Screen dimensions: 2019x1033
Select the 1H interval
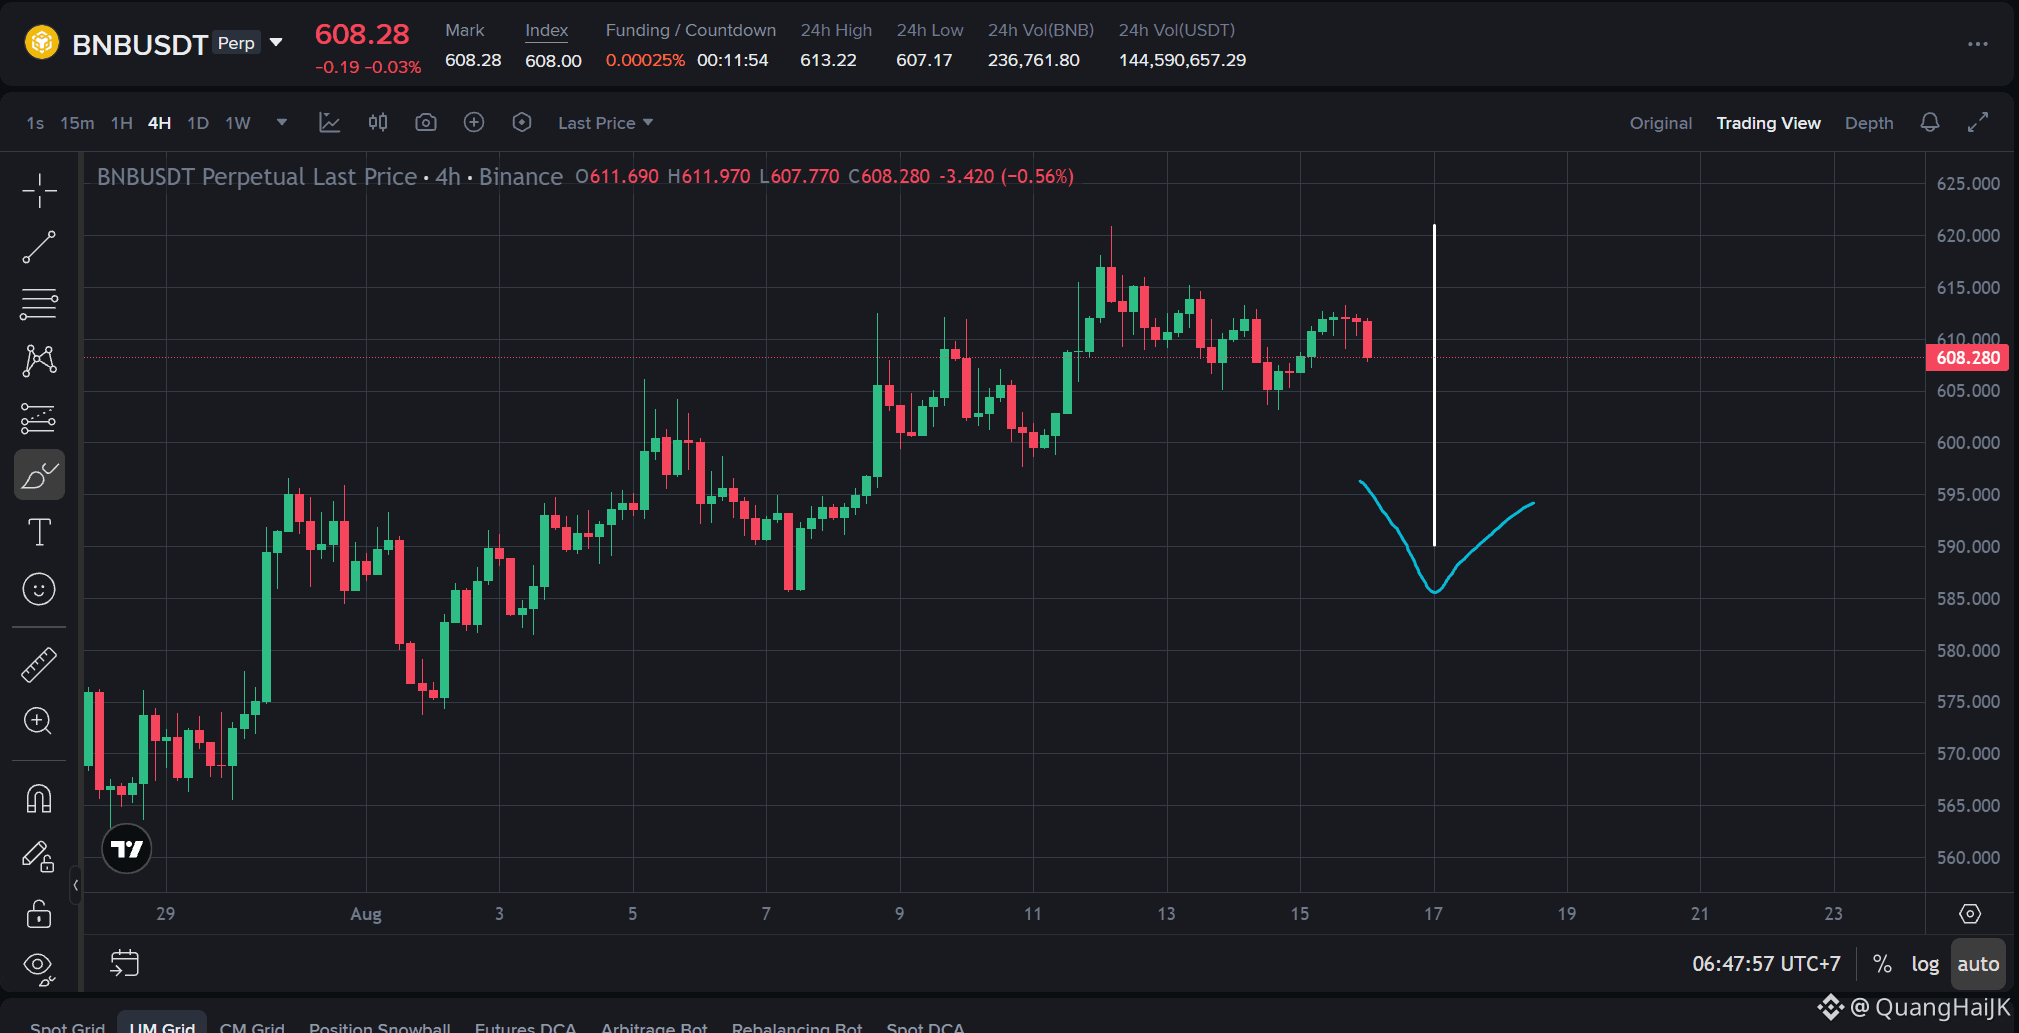coord(121,123)
